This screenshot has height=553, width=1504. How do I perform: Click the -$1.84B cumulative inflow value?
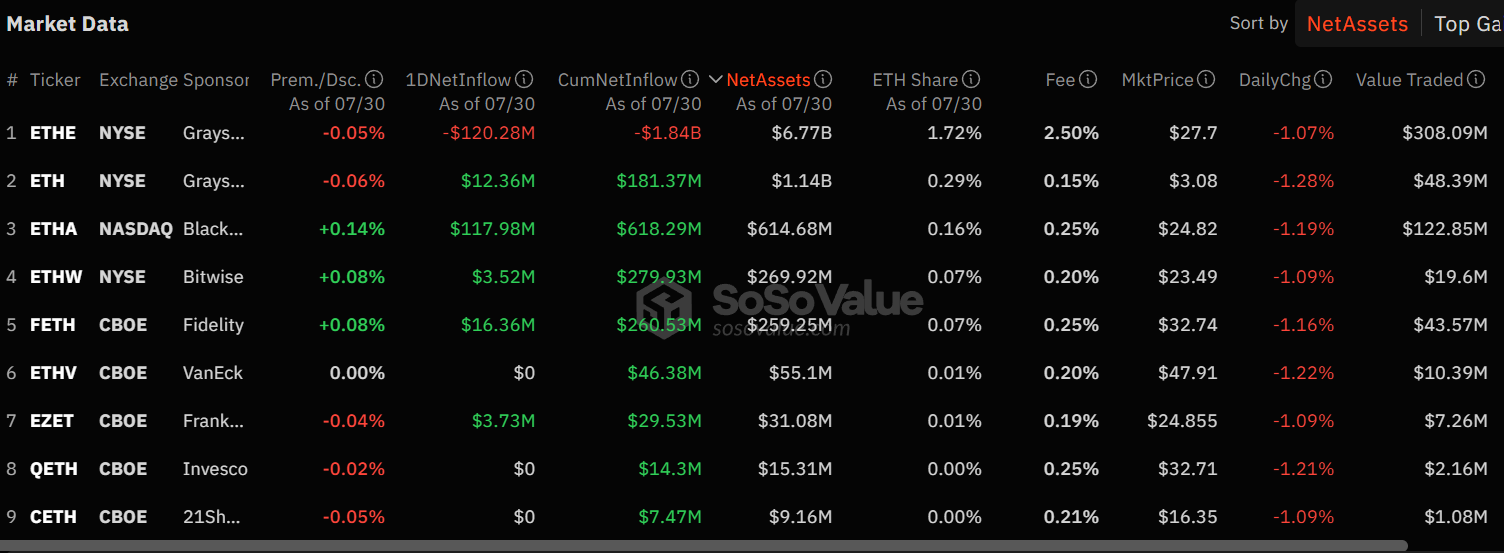[x=667, y=133]
